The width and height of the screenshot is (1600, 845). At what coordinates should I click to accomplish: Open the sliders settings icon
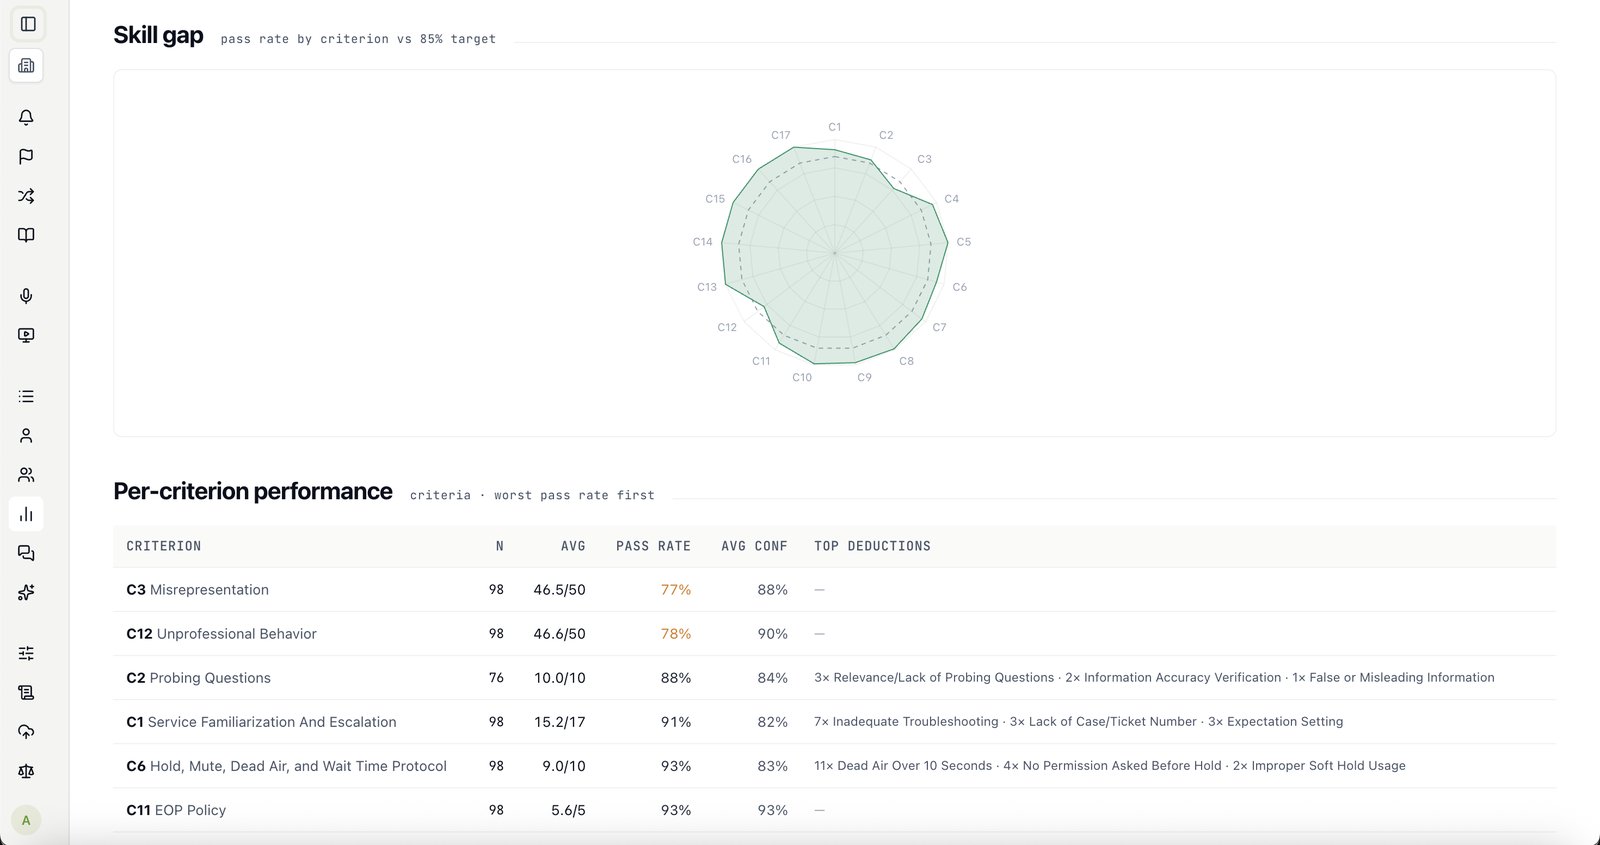click(27, 653)
